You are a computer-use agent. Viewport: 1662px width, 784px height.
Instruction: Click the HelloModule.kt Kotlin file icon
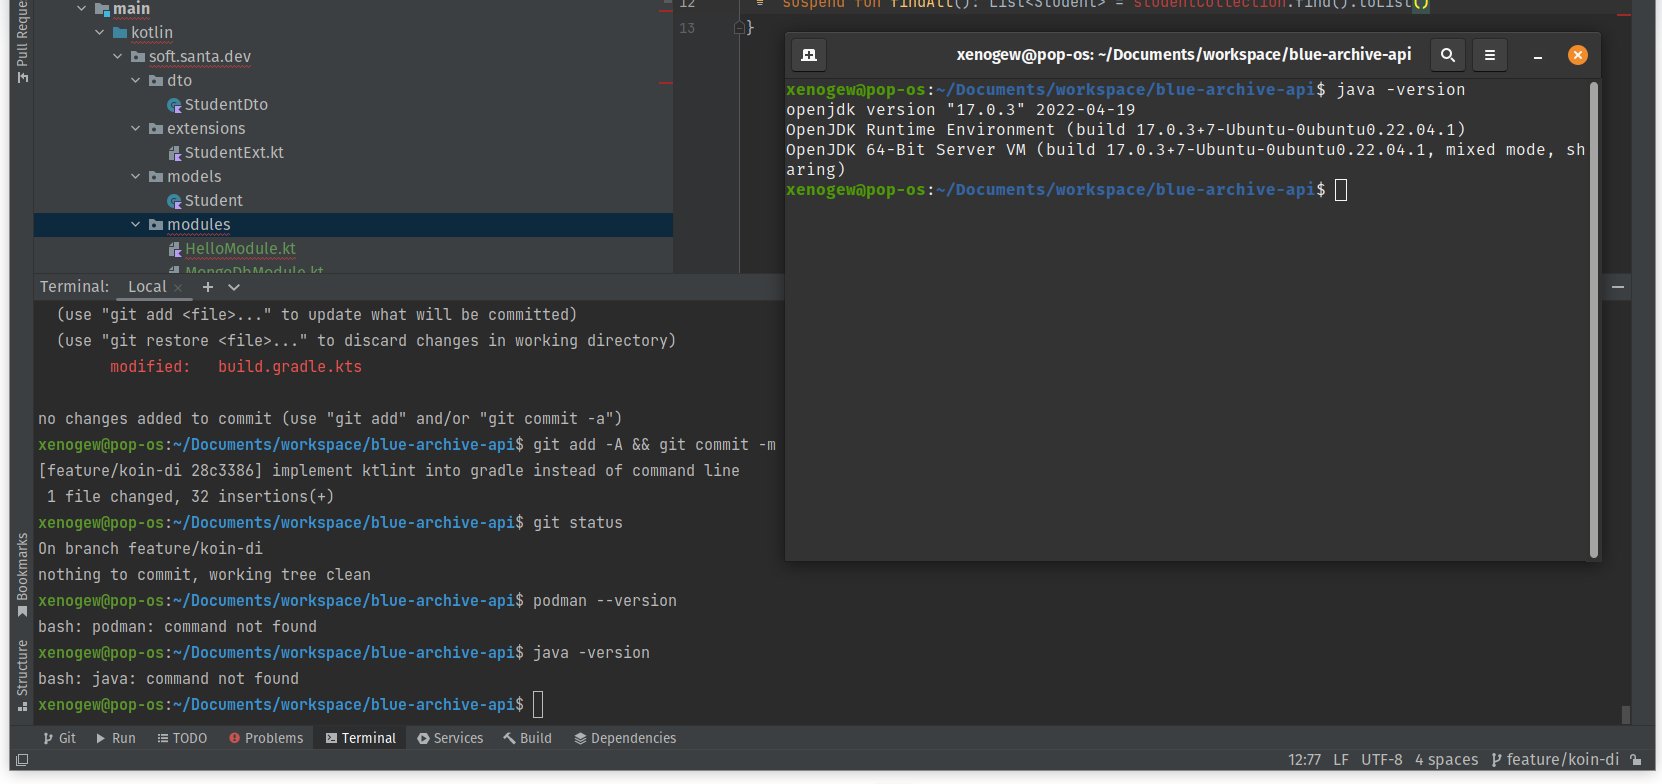click(x=174, y=249)
